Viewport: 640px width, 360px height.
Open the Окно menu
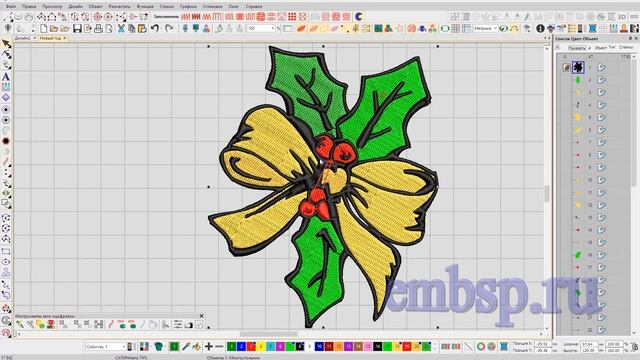[233, 7]
